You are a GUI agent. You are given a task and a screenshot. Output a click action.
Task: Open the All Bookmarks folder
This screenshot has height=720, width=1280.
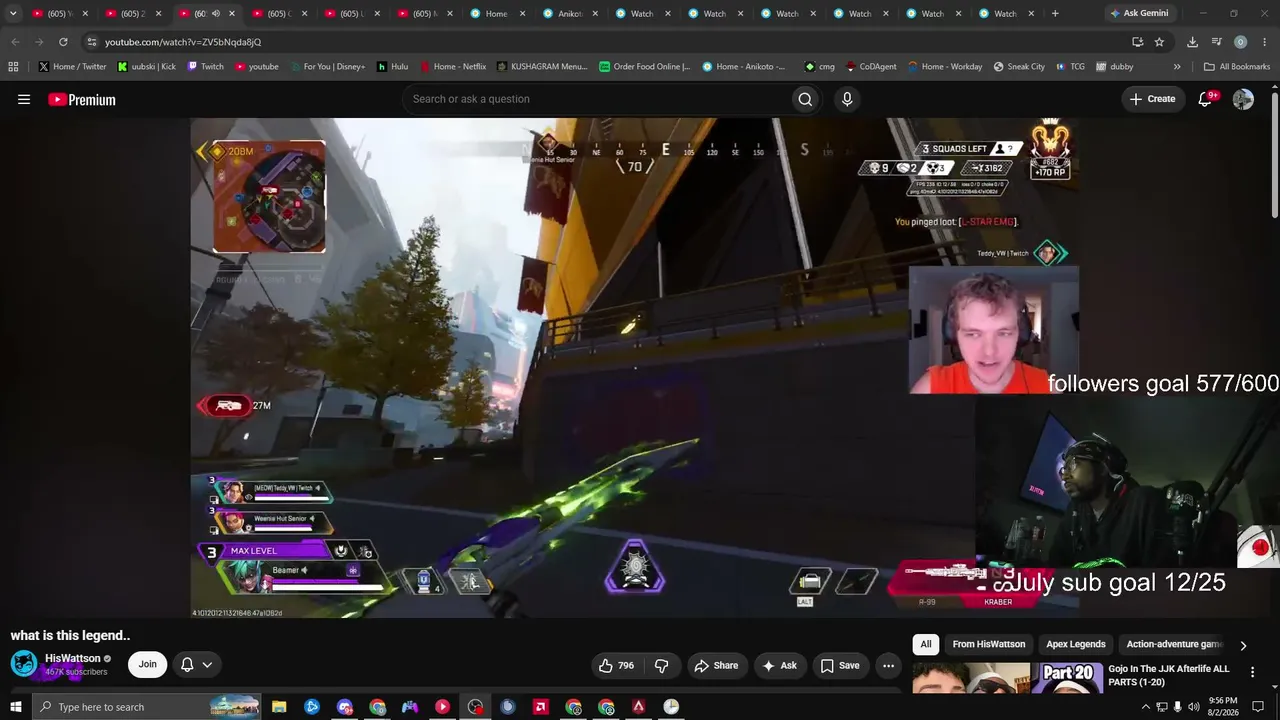coord(1236,67)
